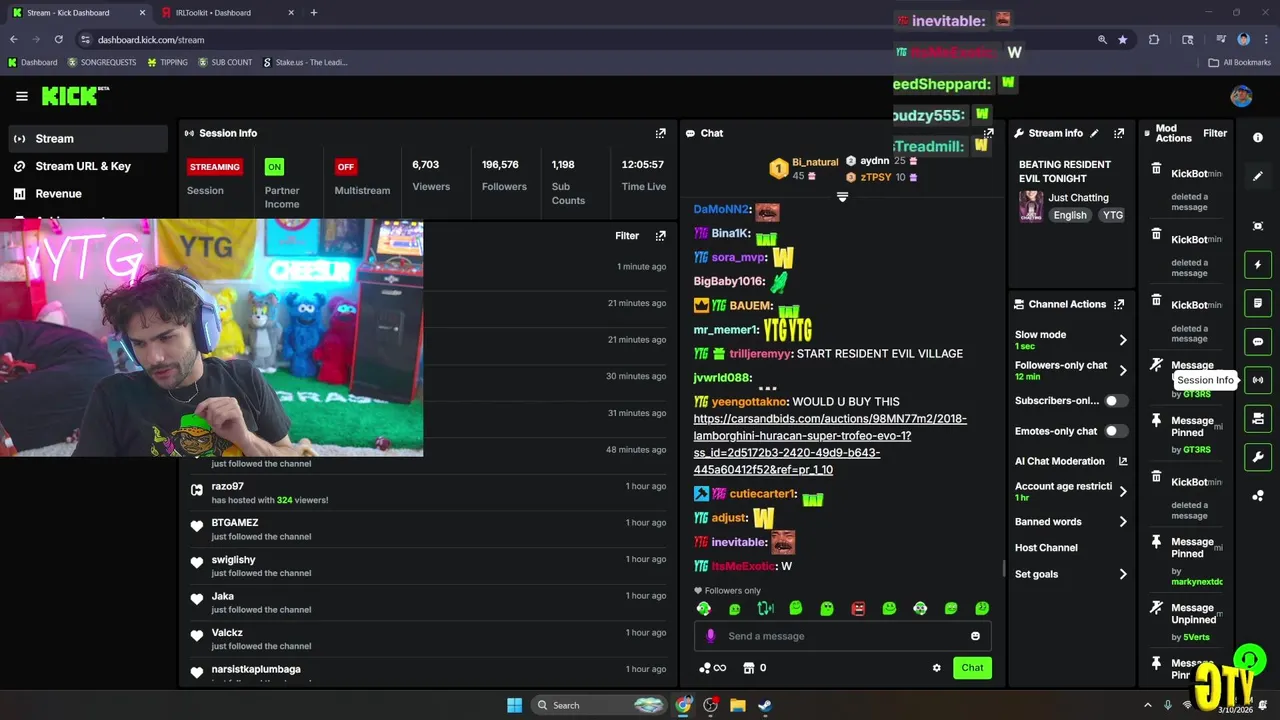Screen dimensions: 1280x720
Task: Click Filter in the Mod Actions panel
Action: point(1215,133)
